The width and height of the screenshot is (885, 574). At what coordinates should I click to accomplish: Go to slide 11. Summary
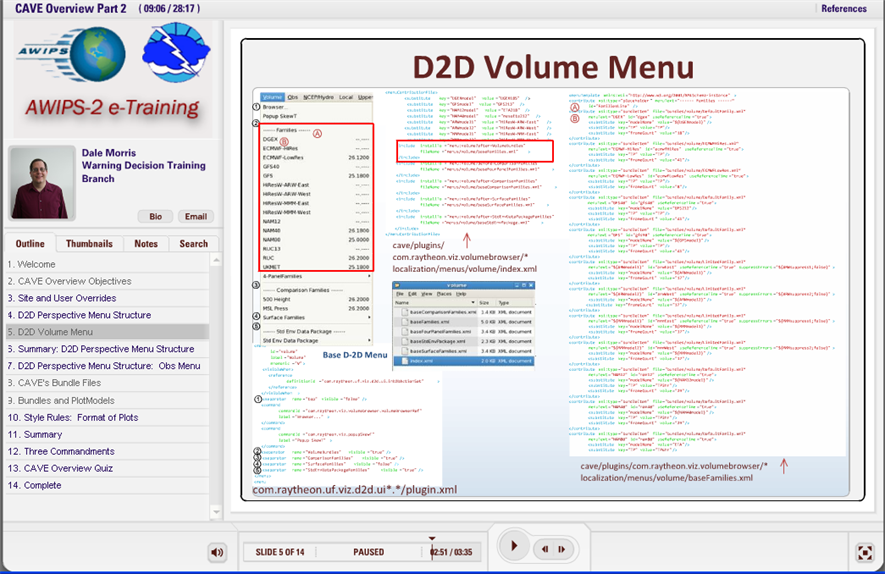[107, 435]
